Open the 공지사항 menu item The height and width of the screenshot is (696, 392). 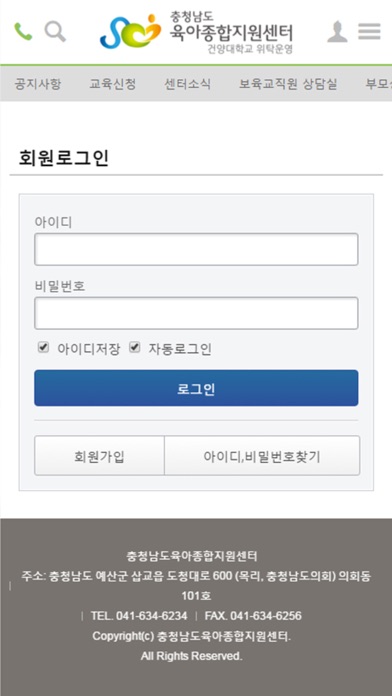(x=38, y=84)
